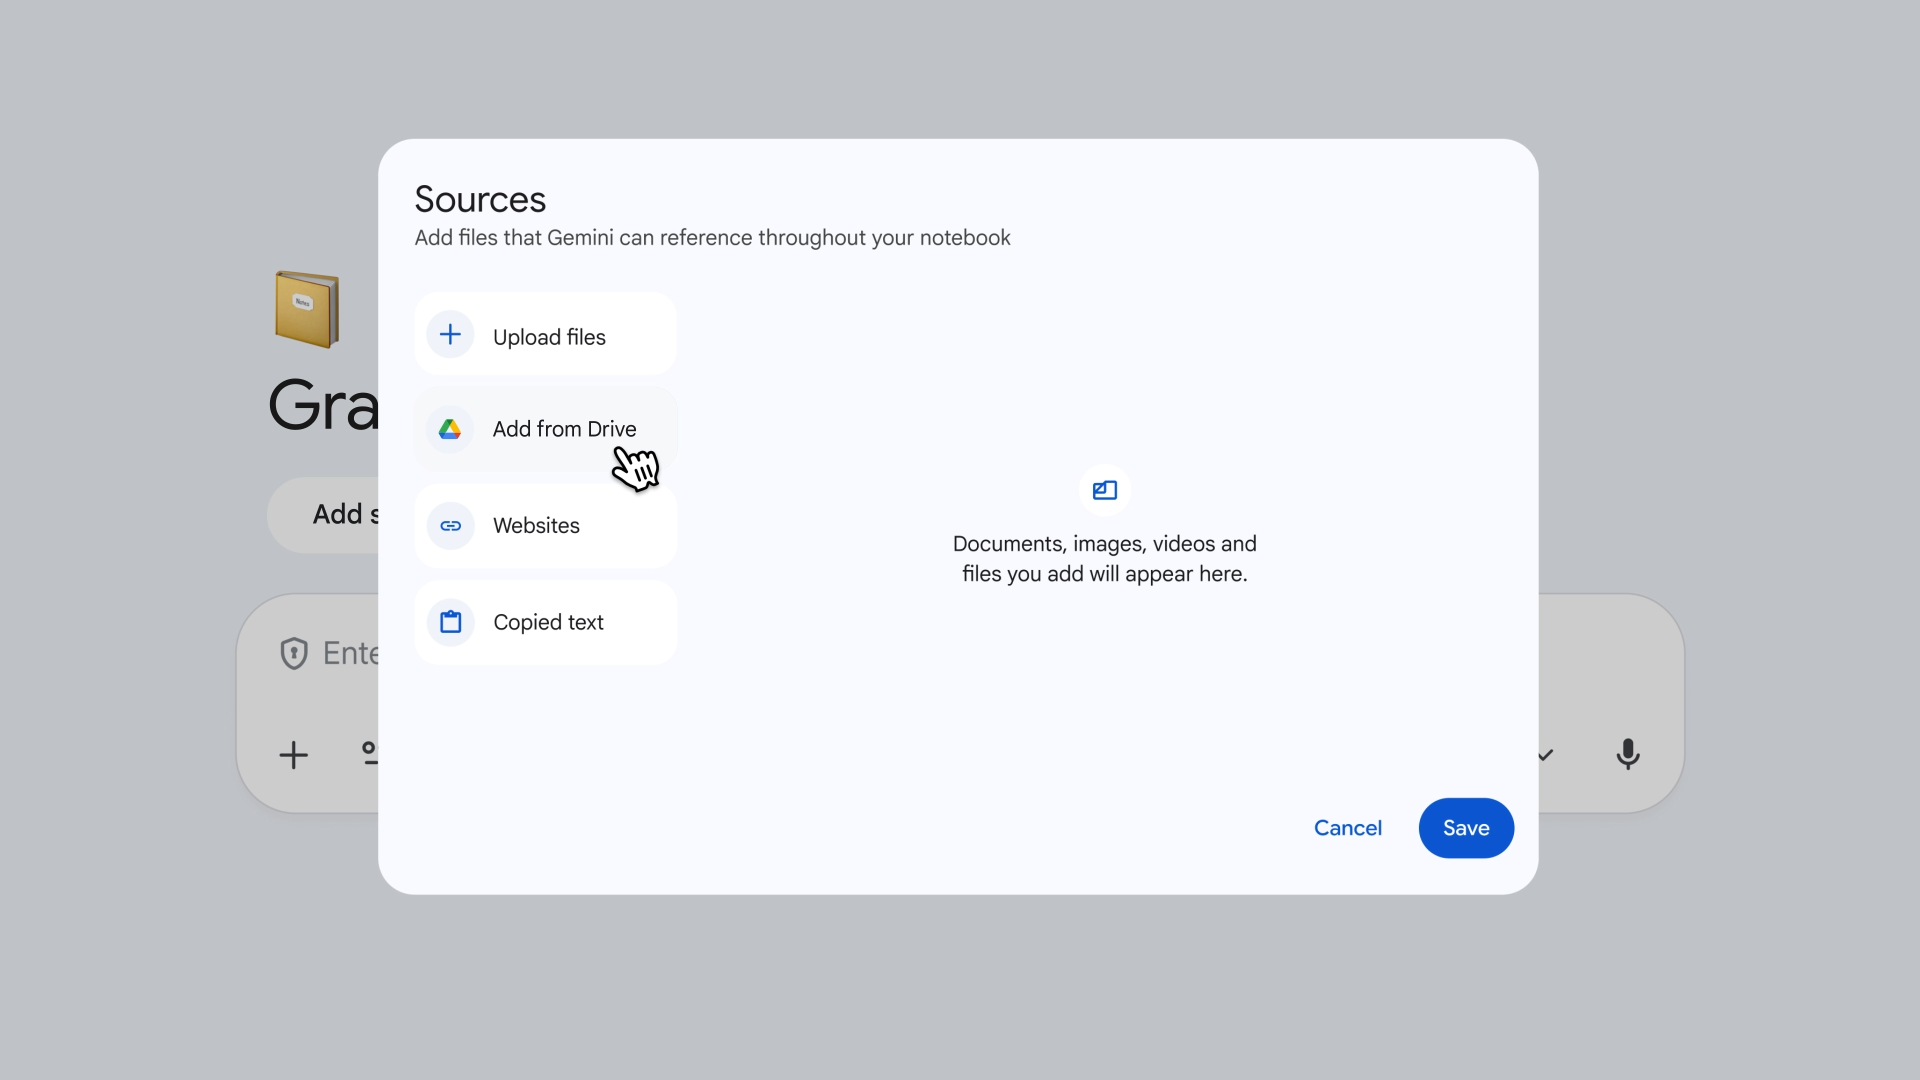1920x1080 pixels.
Task: Open the Websites source option
Action: [x=536, y=526]
